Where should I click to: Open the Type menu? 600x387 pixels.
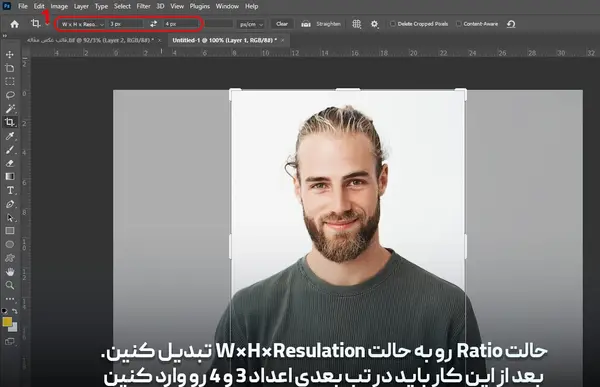101,6
